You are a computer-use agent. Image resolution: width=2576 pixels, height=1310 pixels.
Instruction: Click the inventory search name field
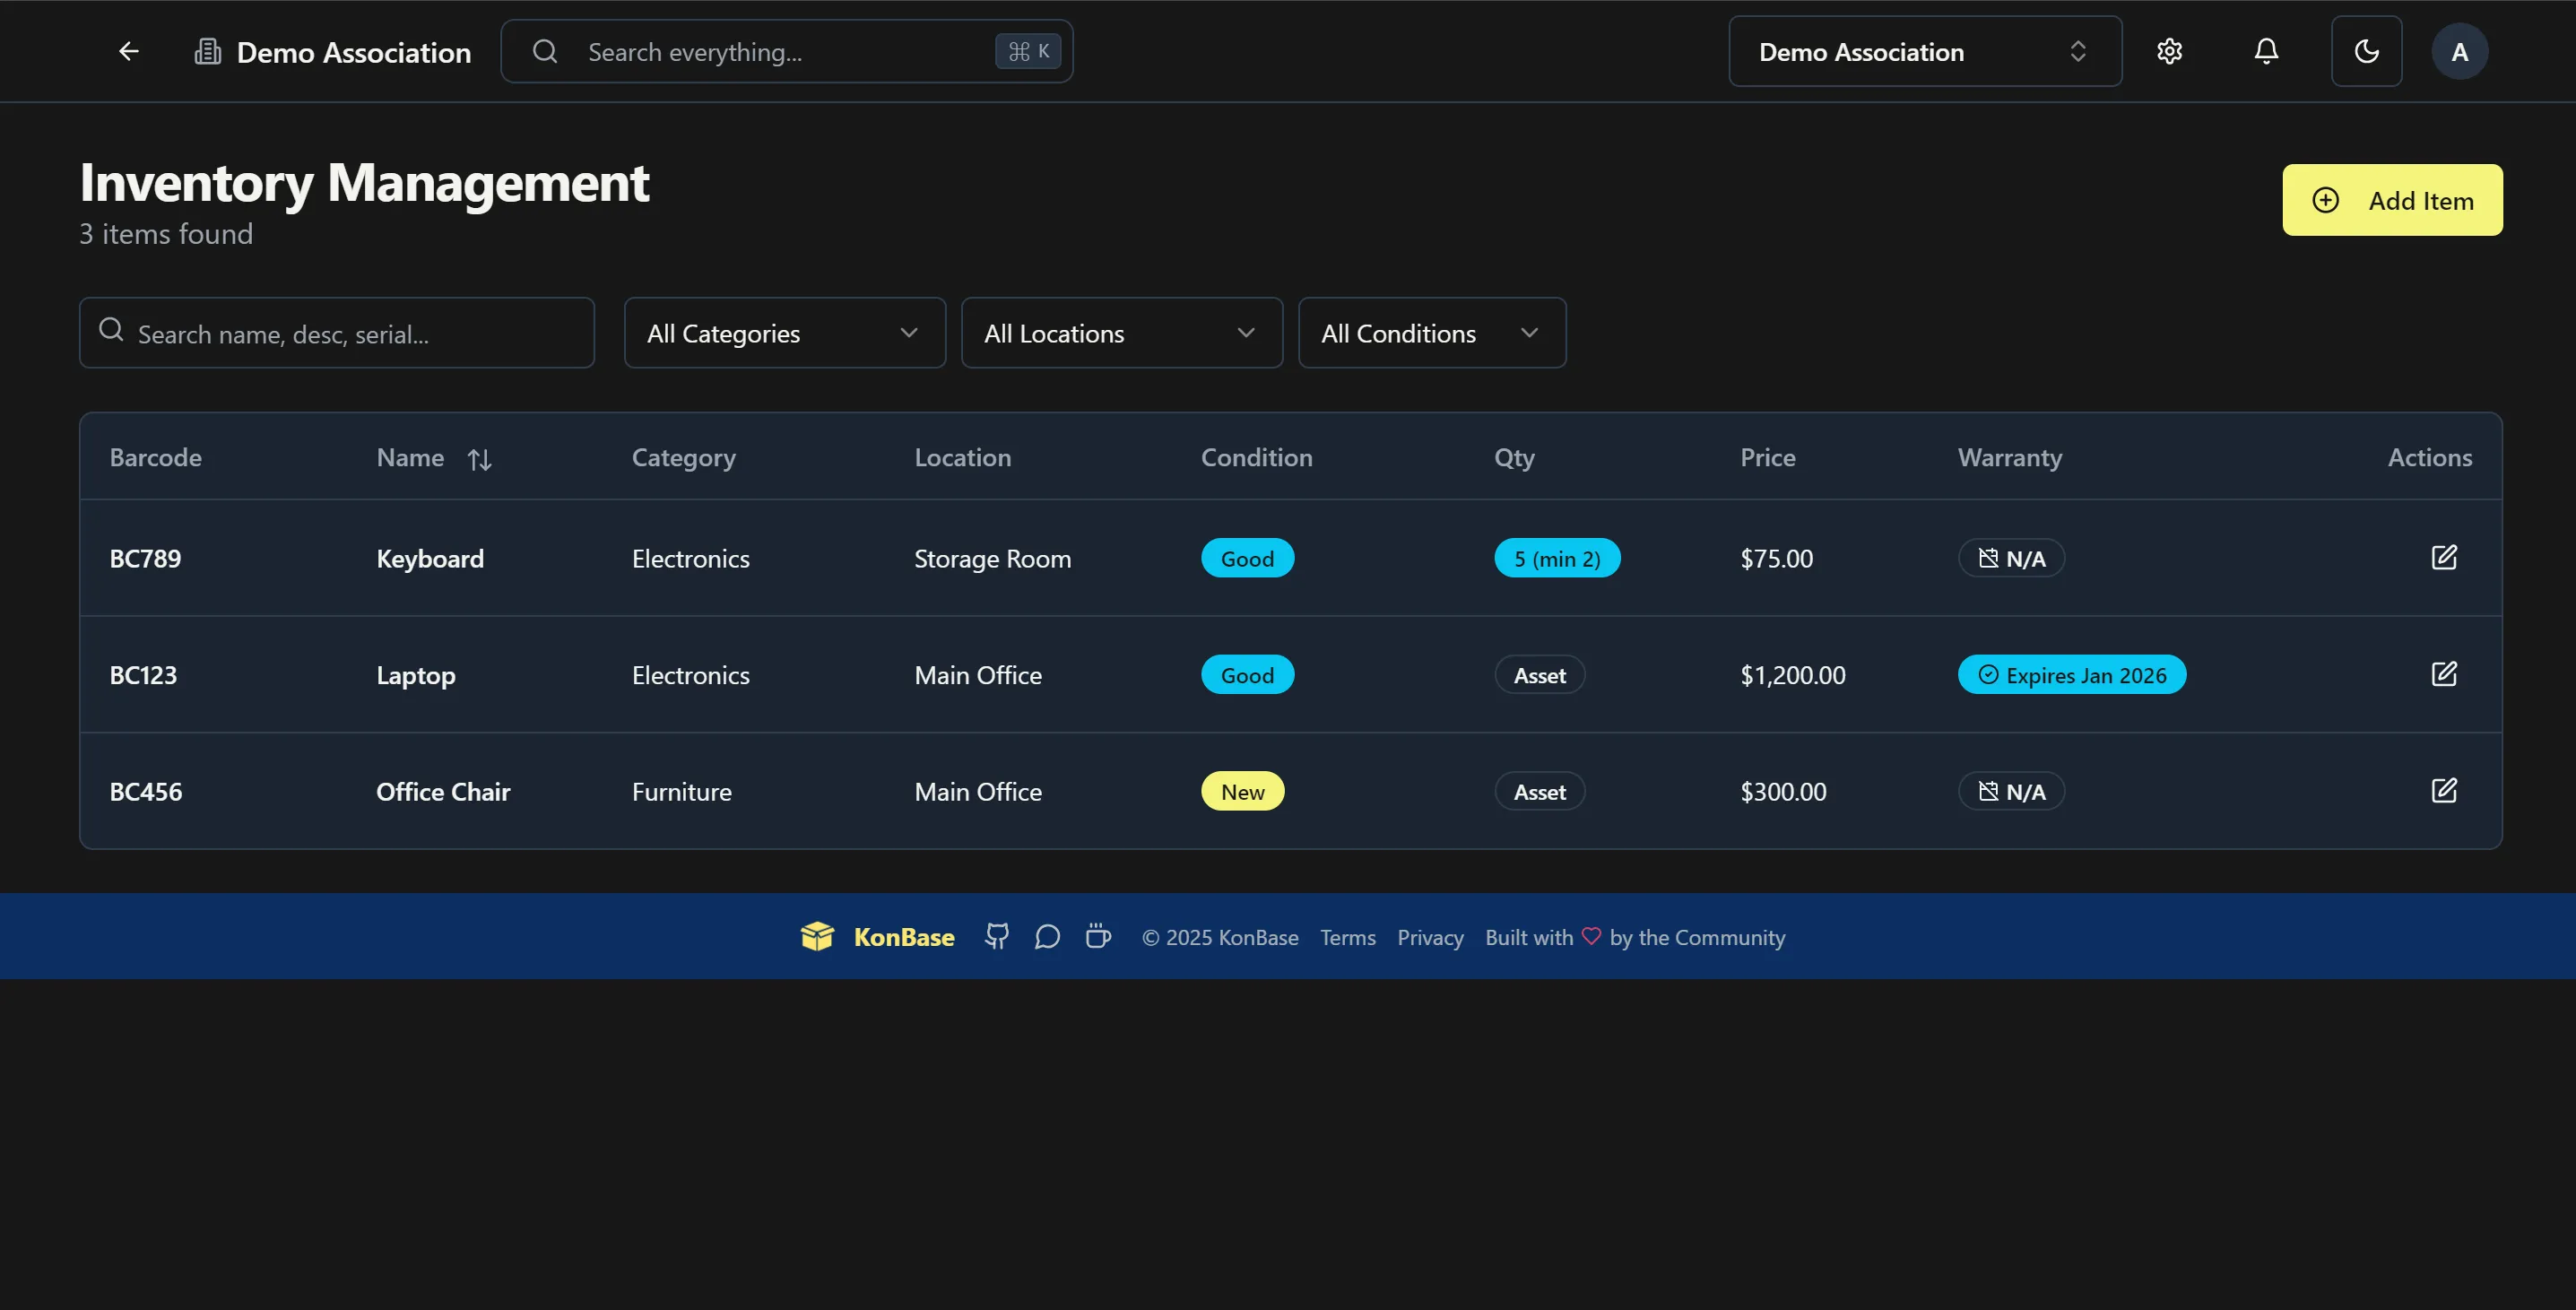(x=336, y=333)
